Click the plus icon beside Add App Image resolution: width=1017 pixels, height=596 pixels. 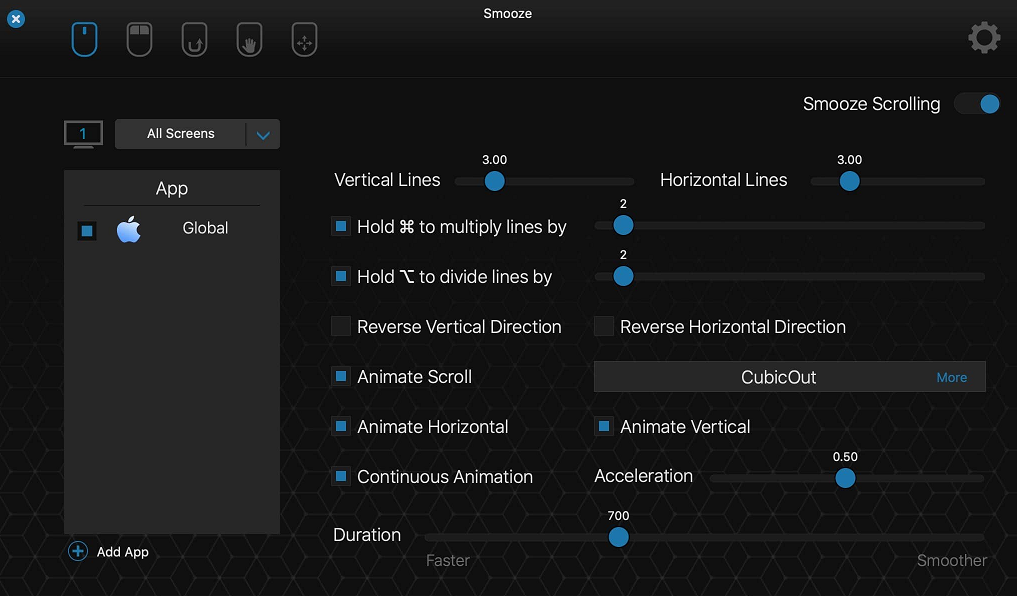point(78,551)
